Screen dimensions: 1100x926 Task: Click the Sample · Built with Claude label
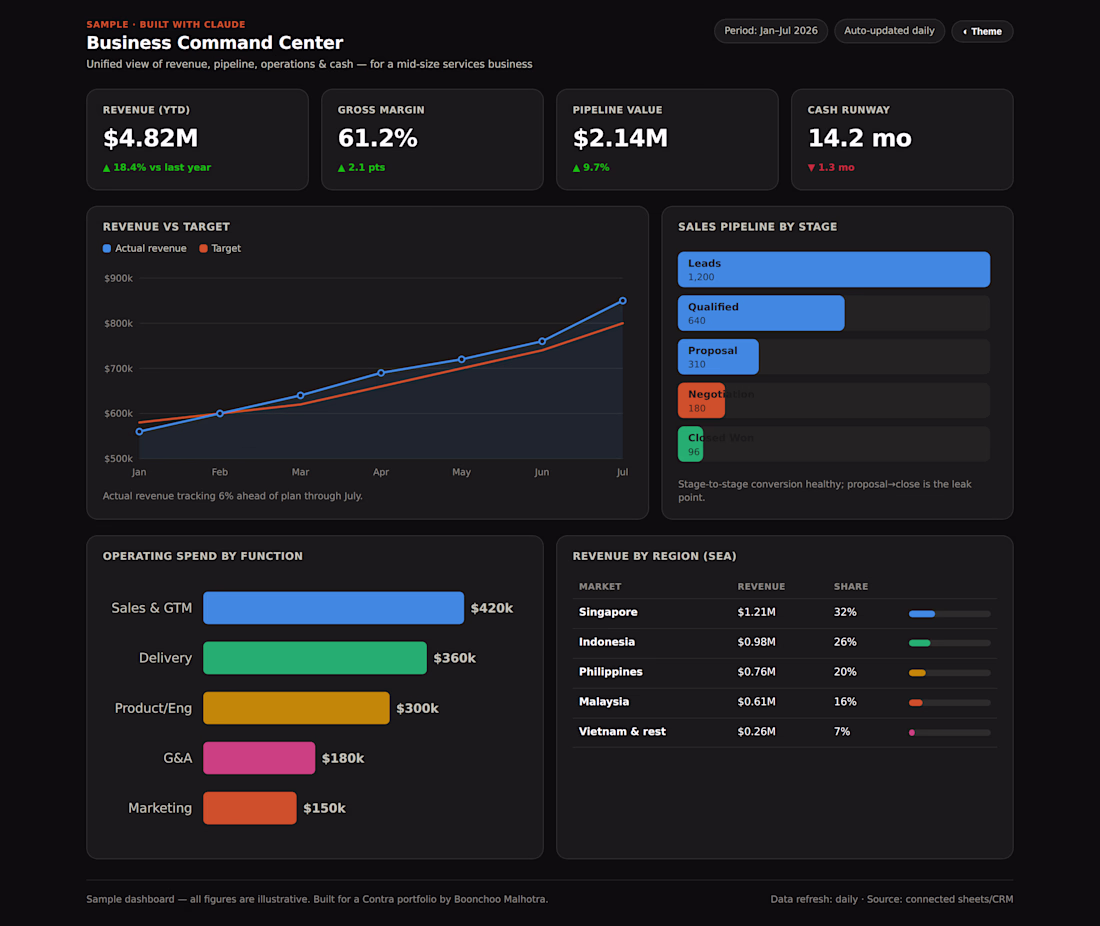pyautogui.click(x=166, y=25)
